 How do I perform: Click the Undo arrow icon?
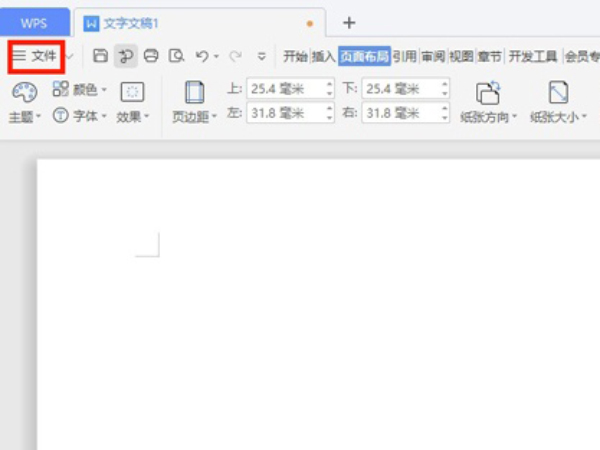[x=202, y=56]
